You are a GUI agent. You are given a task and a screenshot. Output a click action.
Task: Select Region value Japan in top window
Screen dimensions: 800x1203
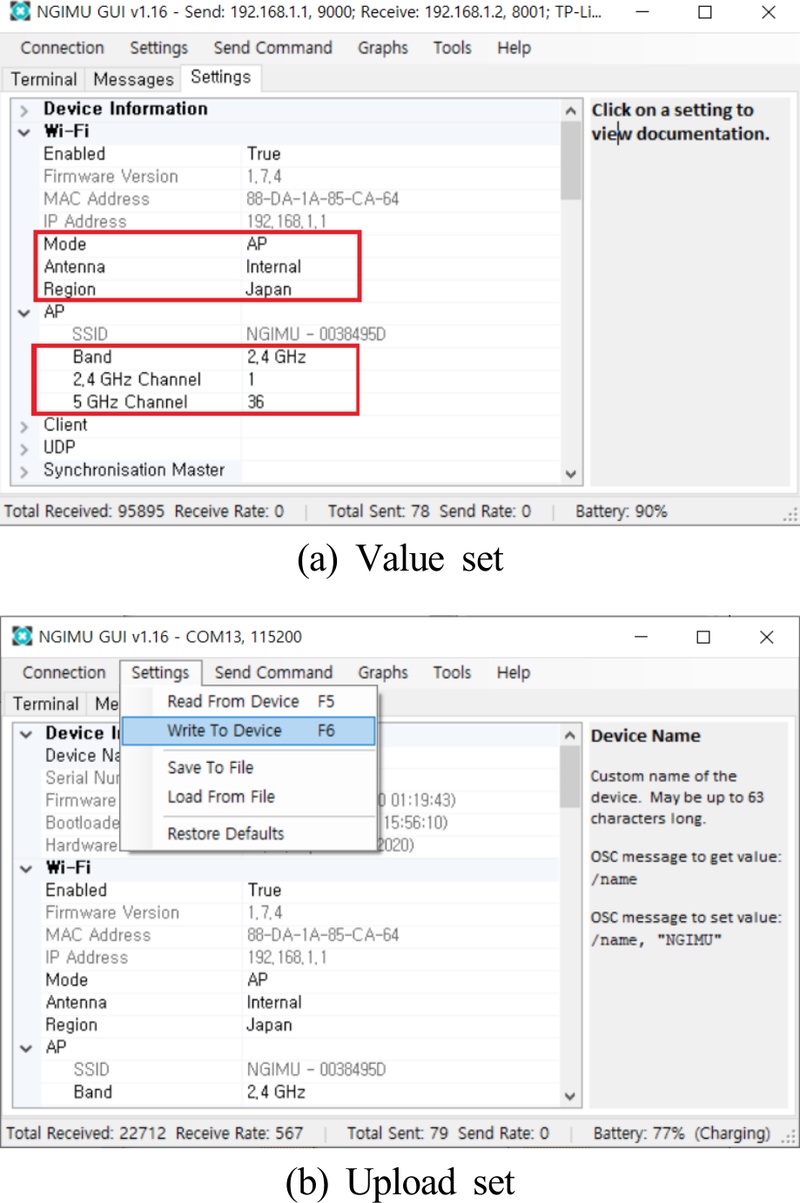click(x=269, y=289)
